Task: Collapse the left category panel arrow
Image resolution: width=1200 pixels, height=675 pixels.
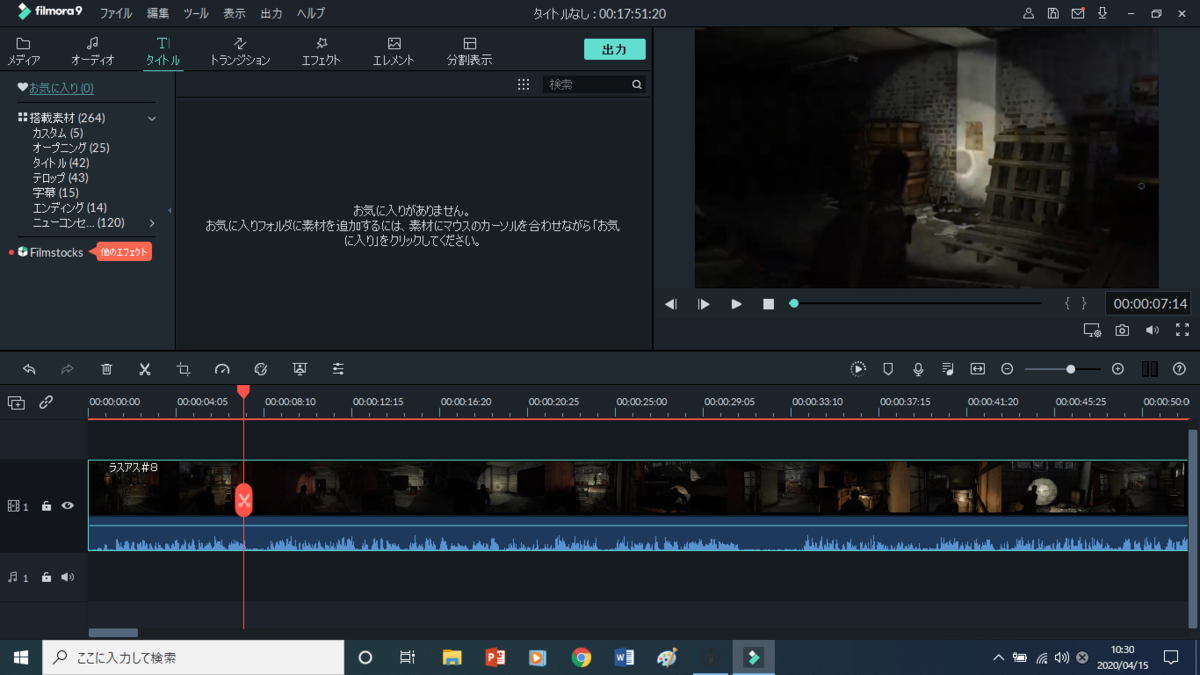Action: [x=170, y=210]
